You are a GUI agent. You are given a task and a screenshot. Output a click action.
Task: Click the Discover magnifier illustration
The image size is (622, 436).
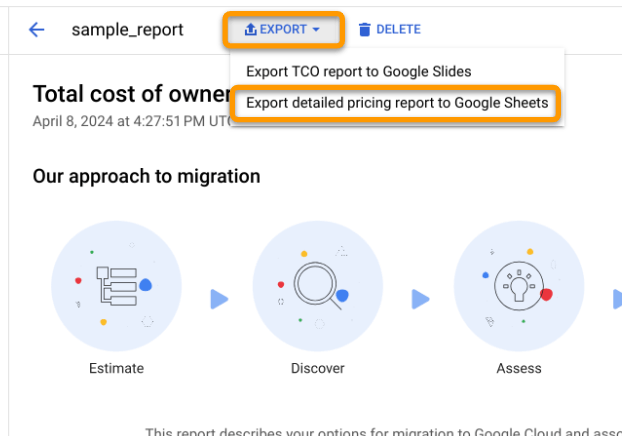point(318,286)
